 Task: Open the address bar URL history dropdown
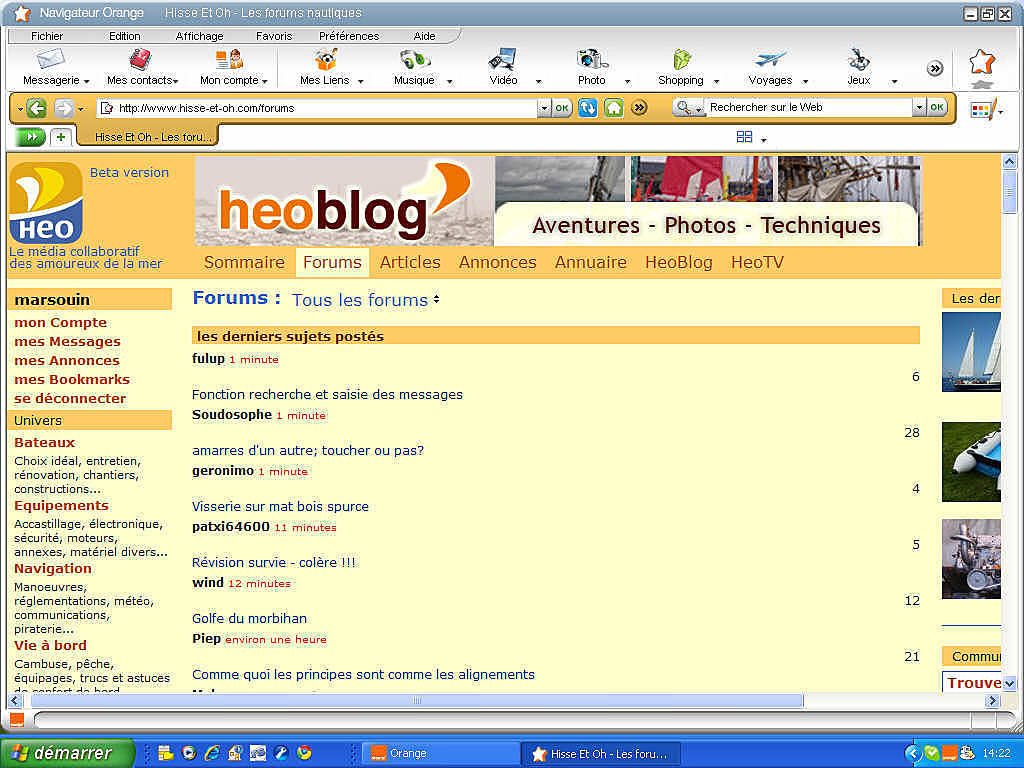pyautogui.click(x=544, y=108)
